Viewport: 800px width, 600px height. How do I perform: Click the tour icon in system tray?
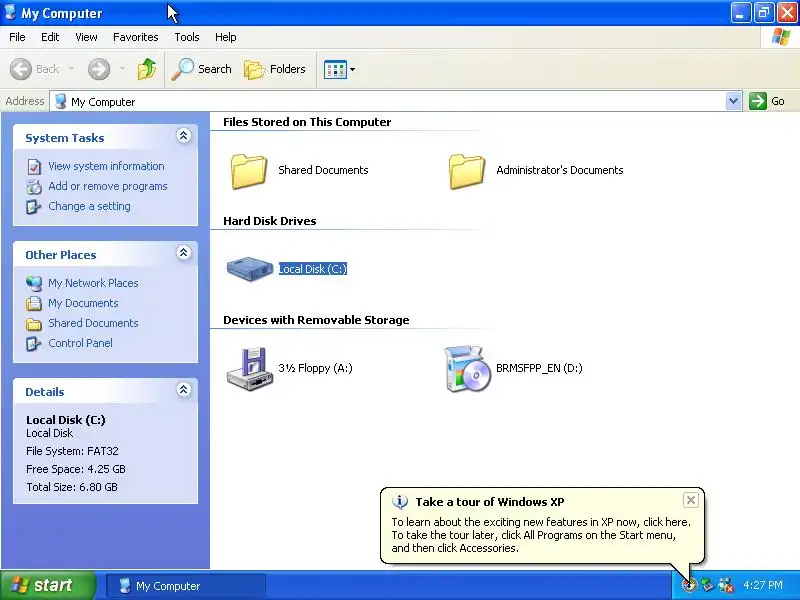pos(689,585)
